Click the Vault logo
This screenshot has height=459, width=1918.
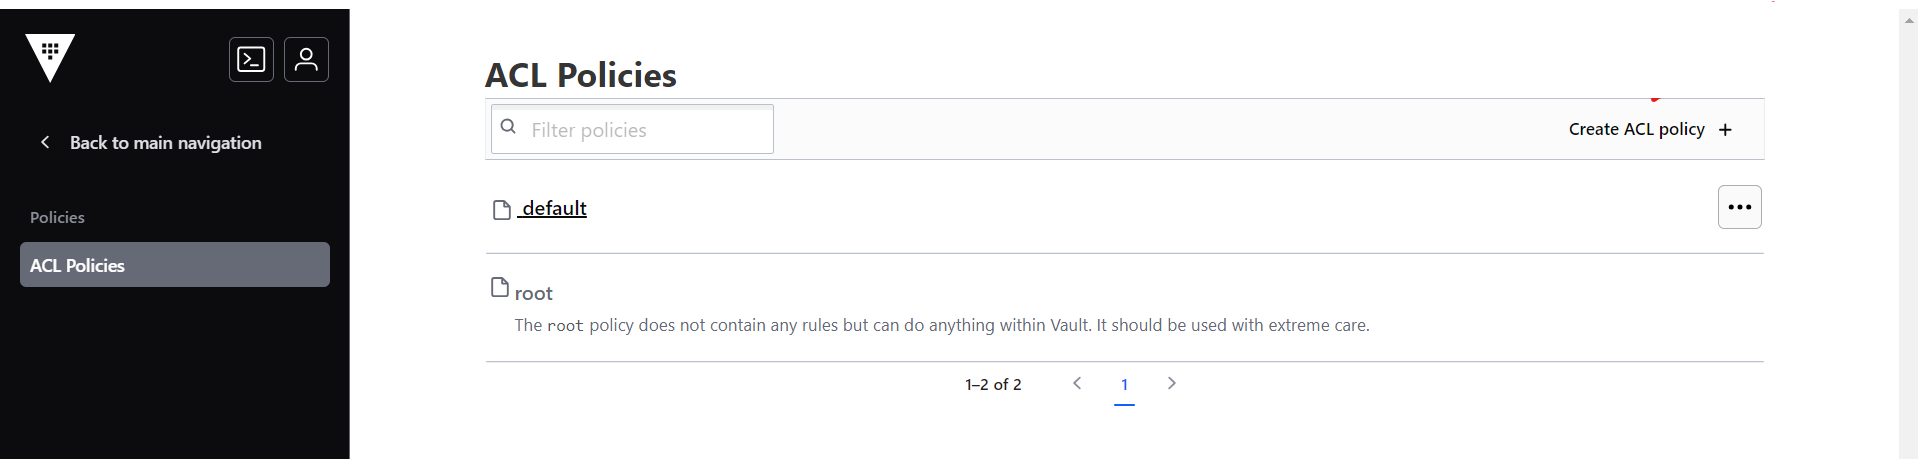pos(50,57)
